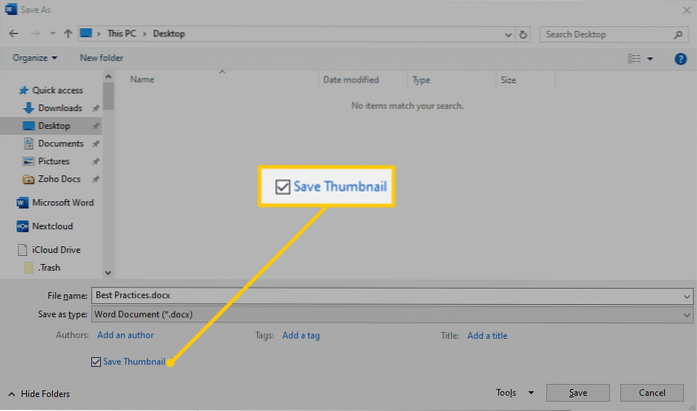Open recent locations dropdown chevron
Viewport: 697px width, 411px height.
52,34
